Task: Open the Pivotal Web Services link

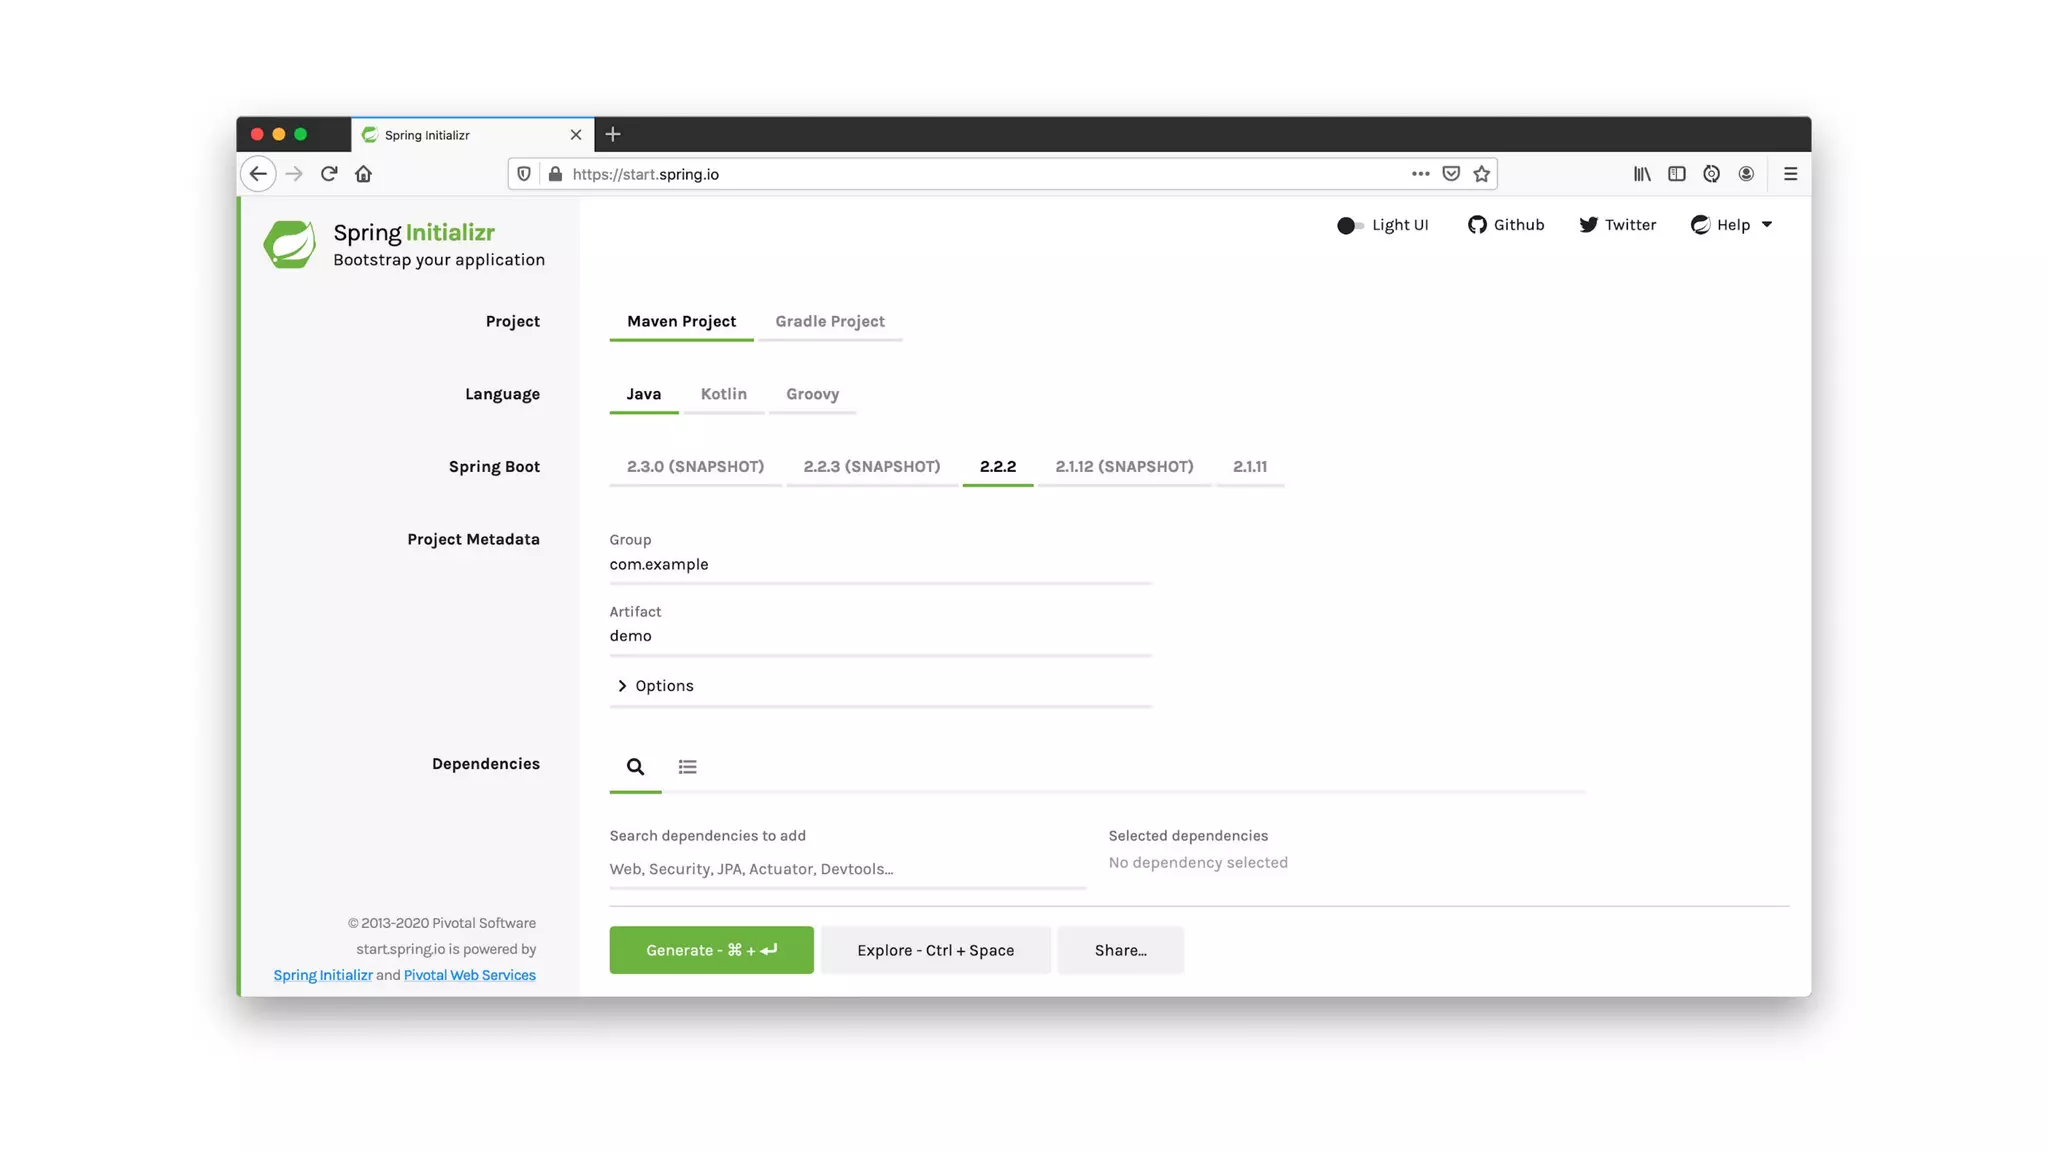Action: 469,976
